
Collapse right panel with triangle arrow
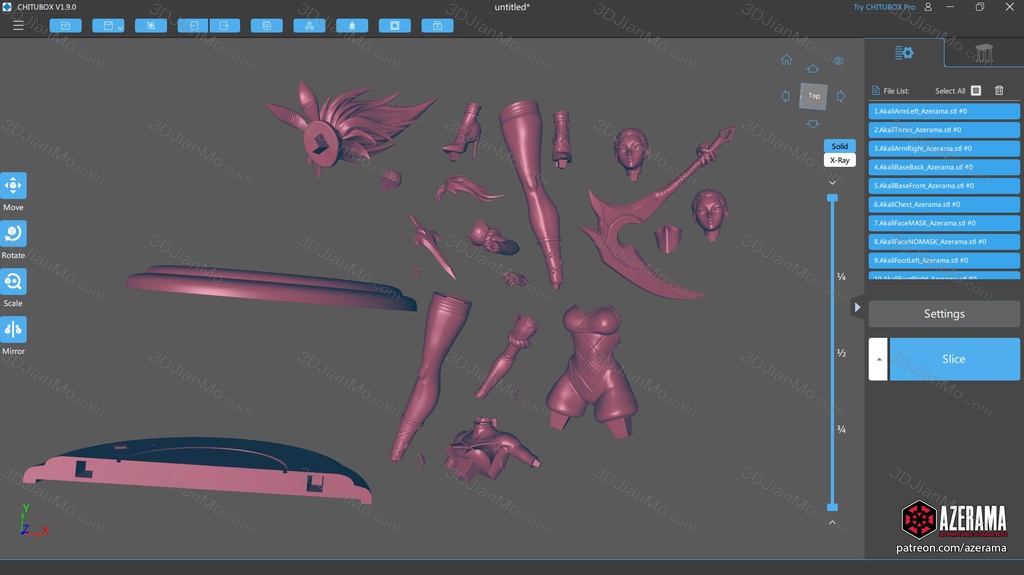[857, 307]
